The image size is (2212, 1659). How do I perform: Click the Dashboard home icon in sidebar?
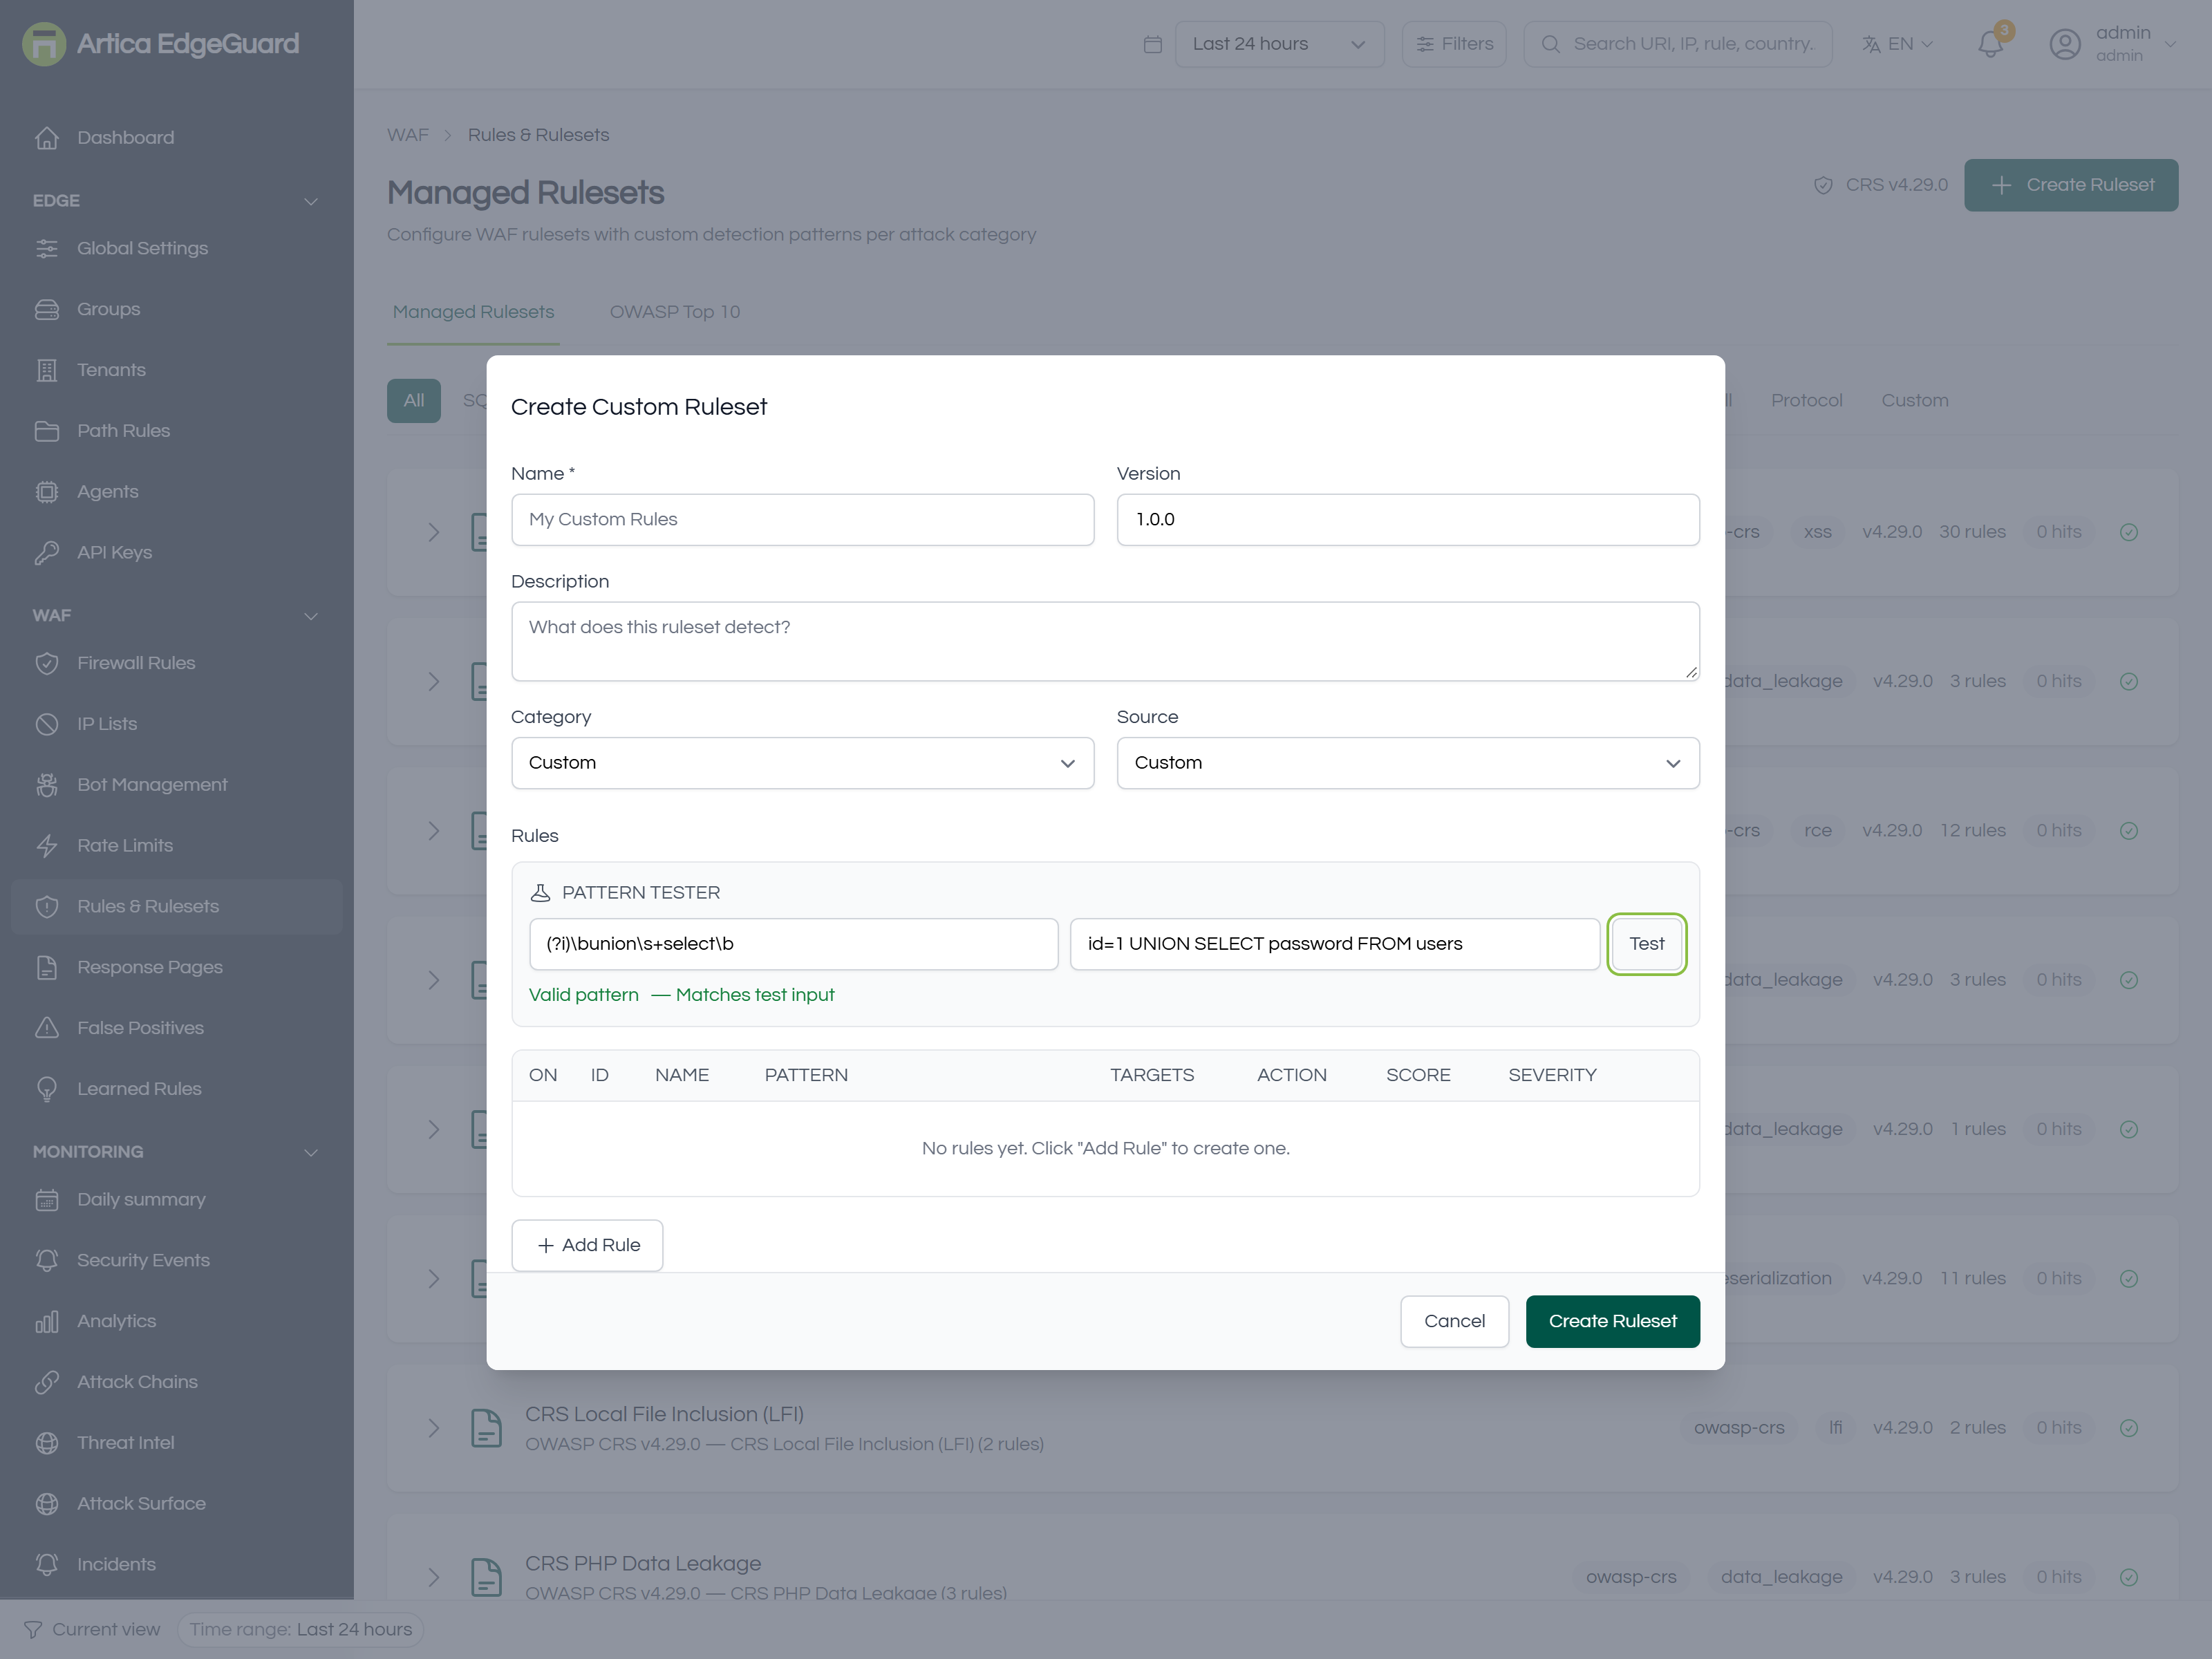[x=47, y=137]
